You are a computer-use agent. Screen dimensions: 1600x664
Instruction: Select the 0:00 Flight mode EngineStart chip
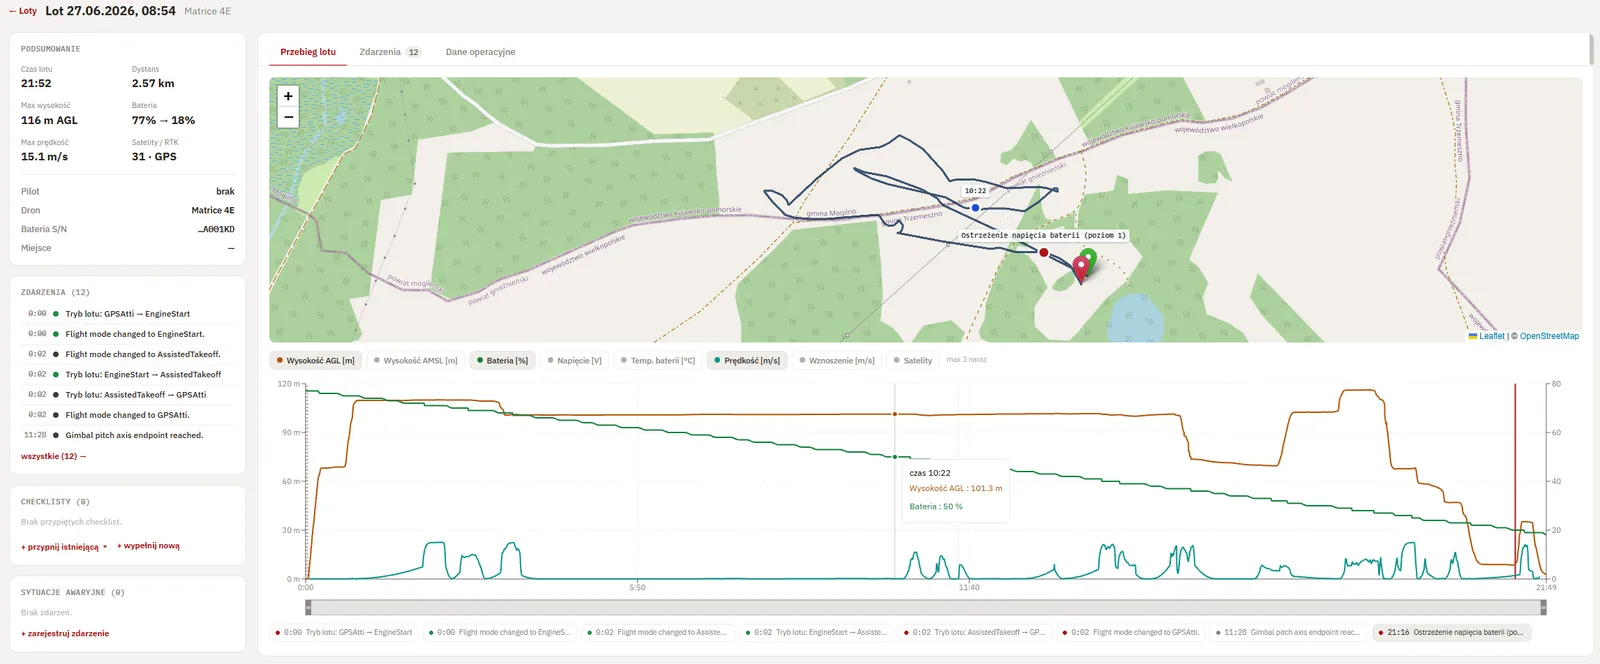[x=499, y=632]
